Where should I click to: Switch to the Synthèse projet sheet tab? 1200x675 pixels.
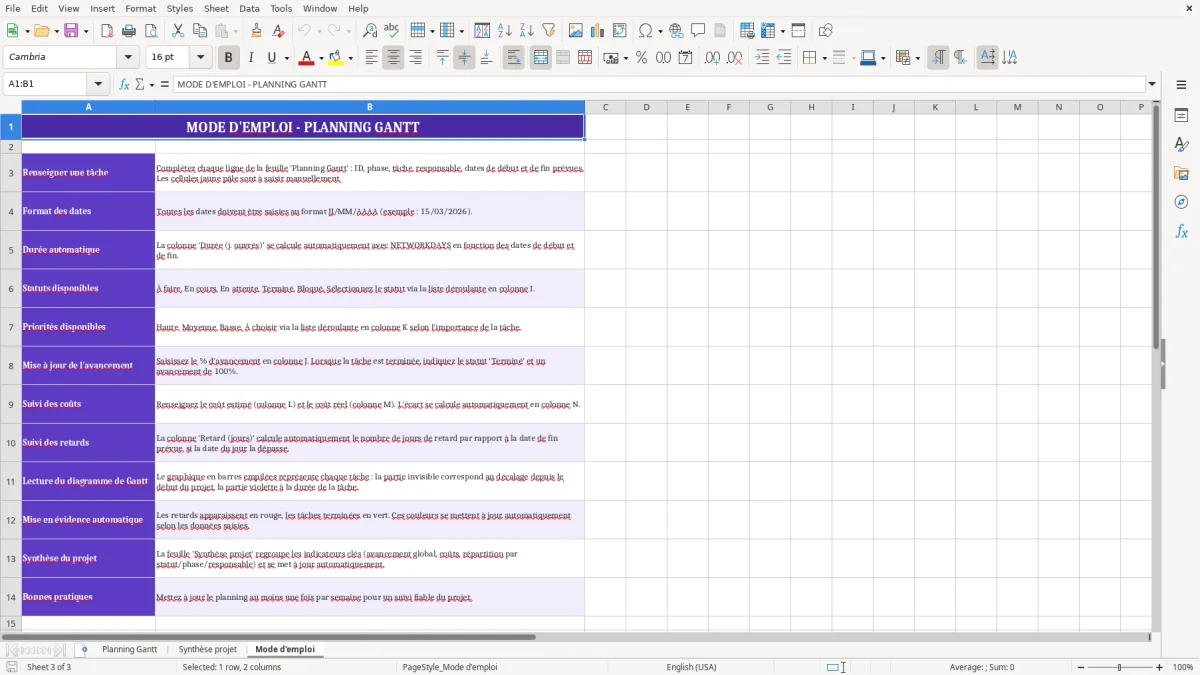point(208,649)
